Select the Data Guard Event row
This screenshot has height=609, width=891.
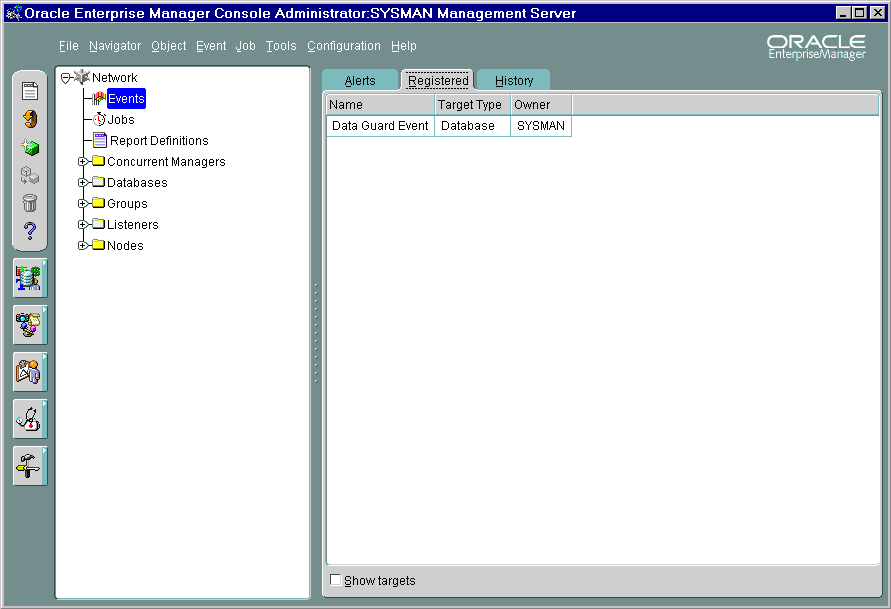click(x=380, y=126)
